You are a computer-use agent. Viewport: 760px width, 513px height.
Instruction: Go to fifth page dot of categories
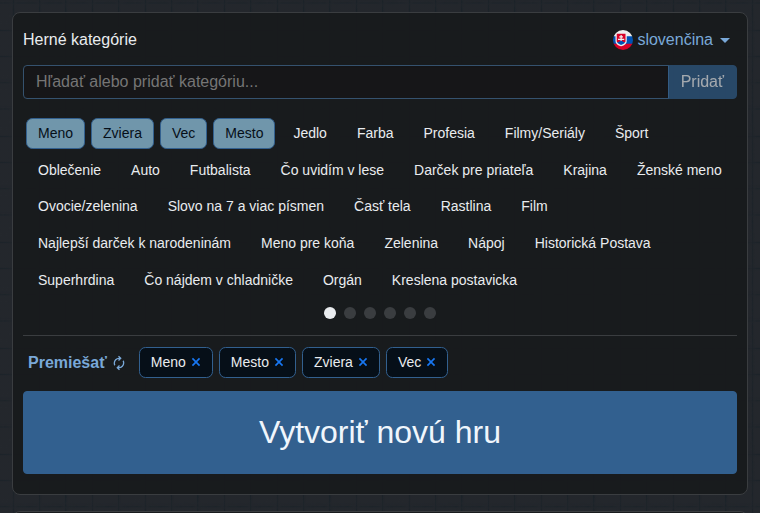point(410,313)
